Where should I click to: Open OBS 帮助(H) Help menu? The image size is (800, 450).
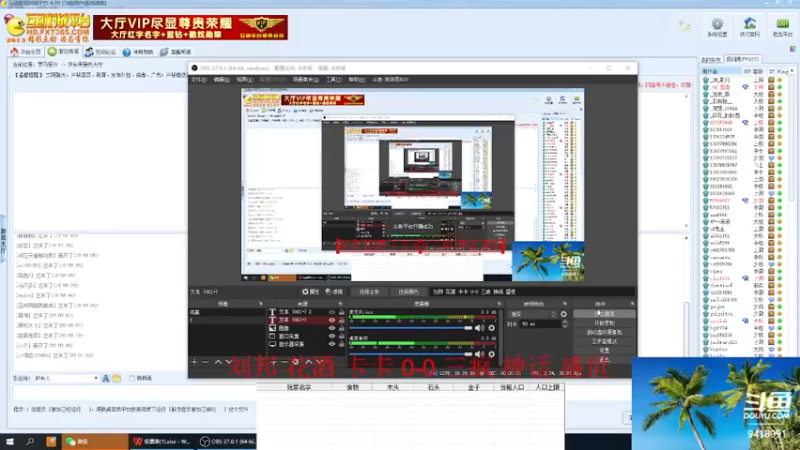[357, 80]
